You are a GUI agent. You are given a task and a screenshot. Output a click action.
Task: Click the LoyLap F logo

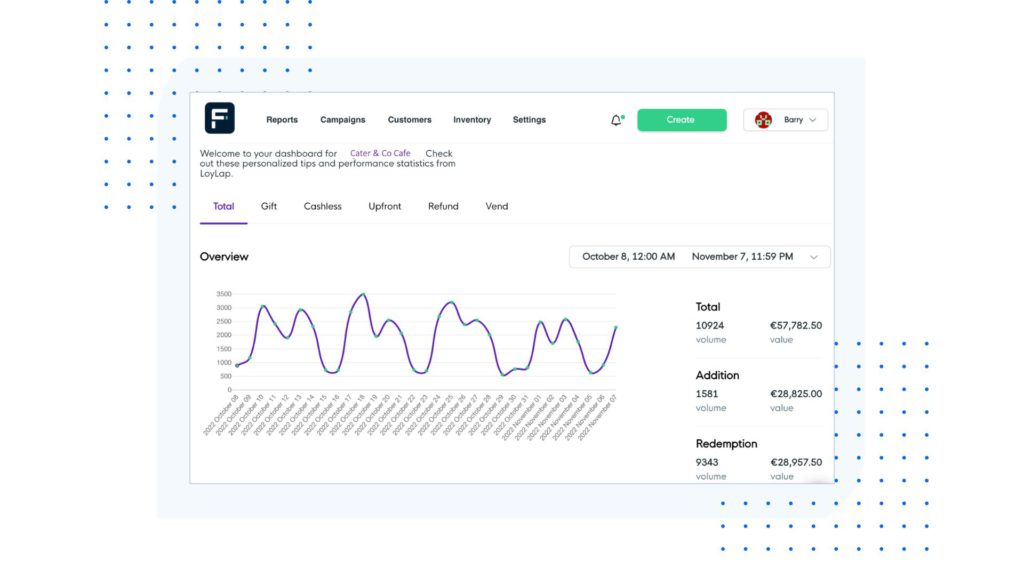coord(221,118)
